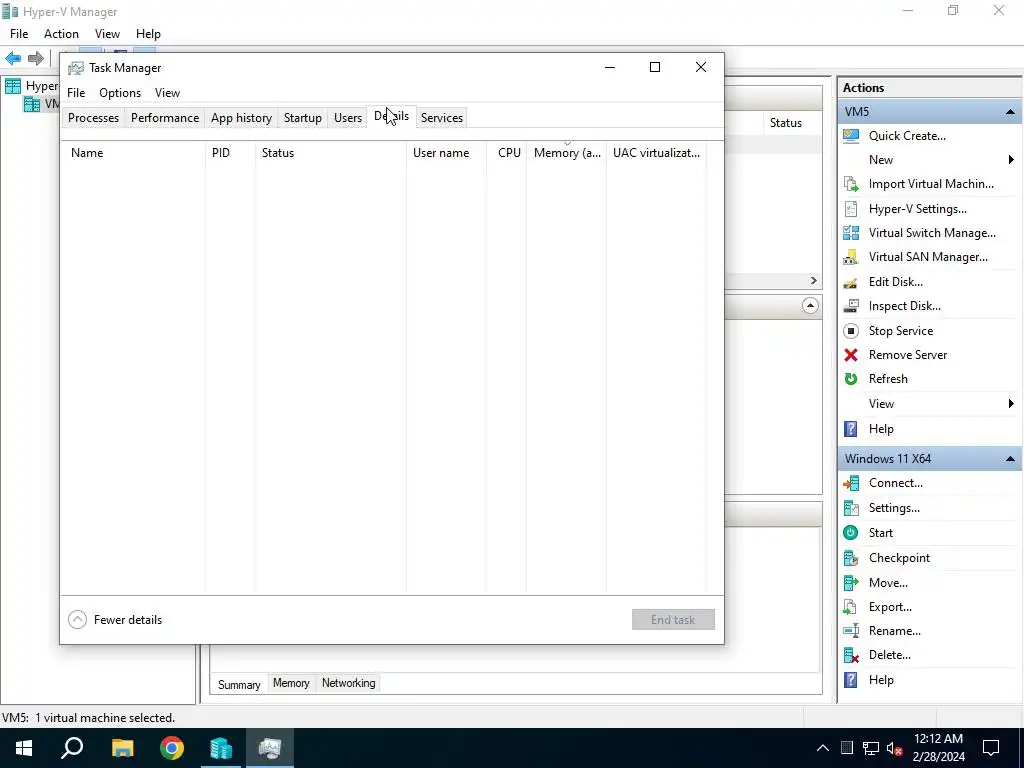The width and height of the screenshot is (1024, 768).
Task: Open Hyper-V Manager File menu
Action: tap(19, 34)
